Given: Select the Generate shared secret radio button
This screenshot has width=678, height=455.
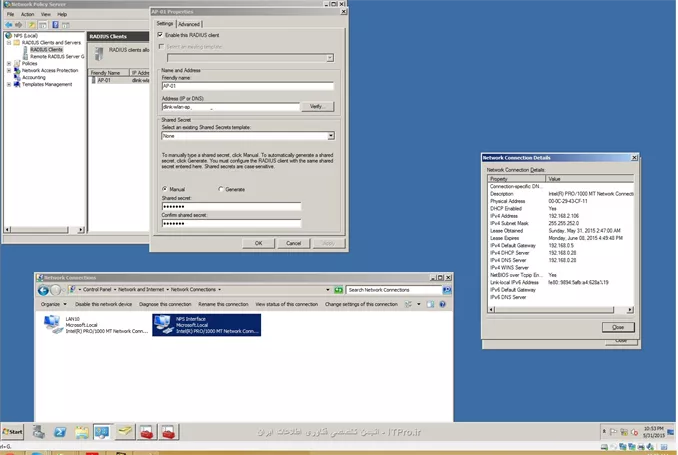Looking at the screenshot, I should (221, 189).
